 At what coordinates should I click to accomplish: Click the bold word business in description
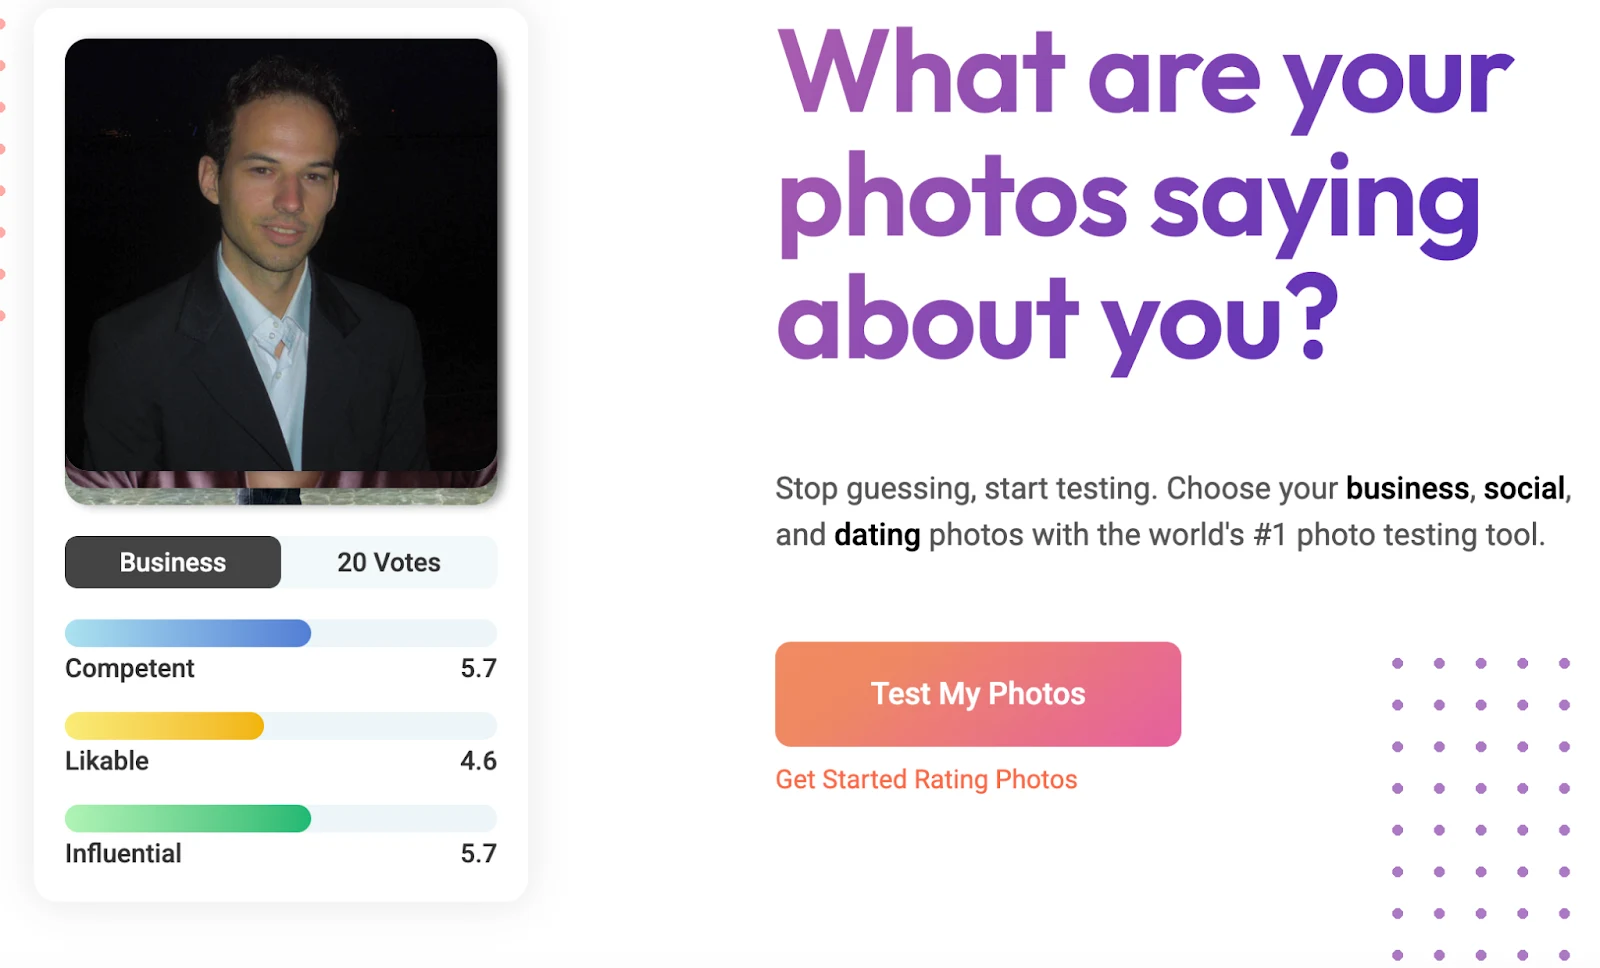coord(1407,488)
